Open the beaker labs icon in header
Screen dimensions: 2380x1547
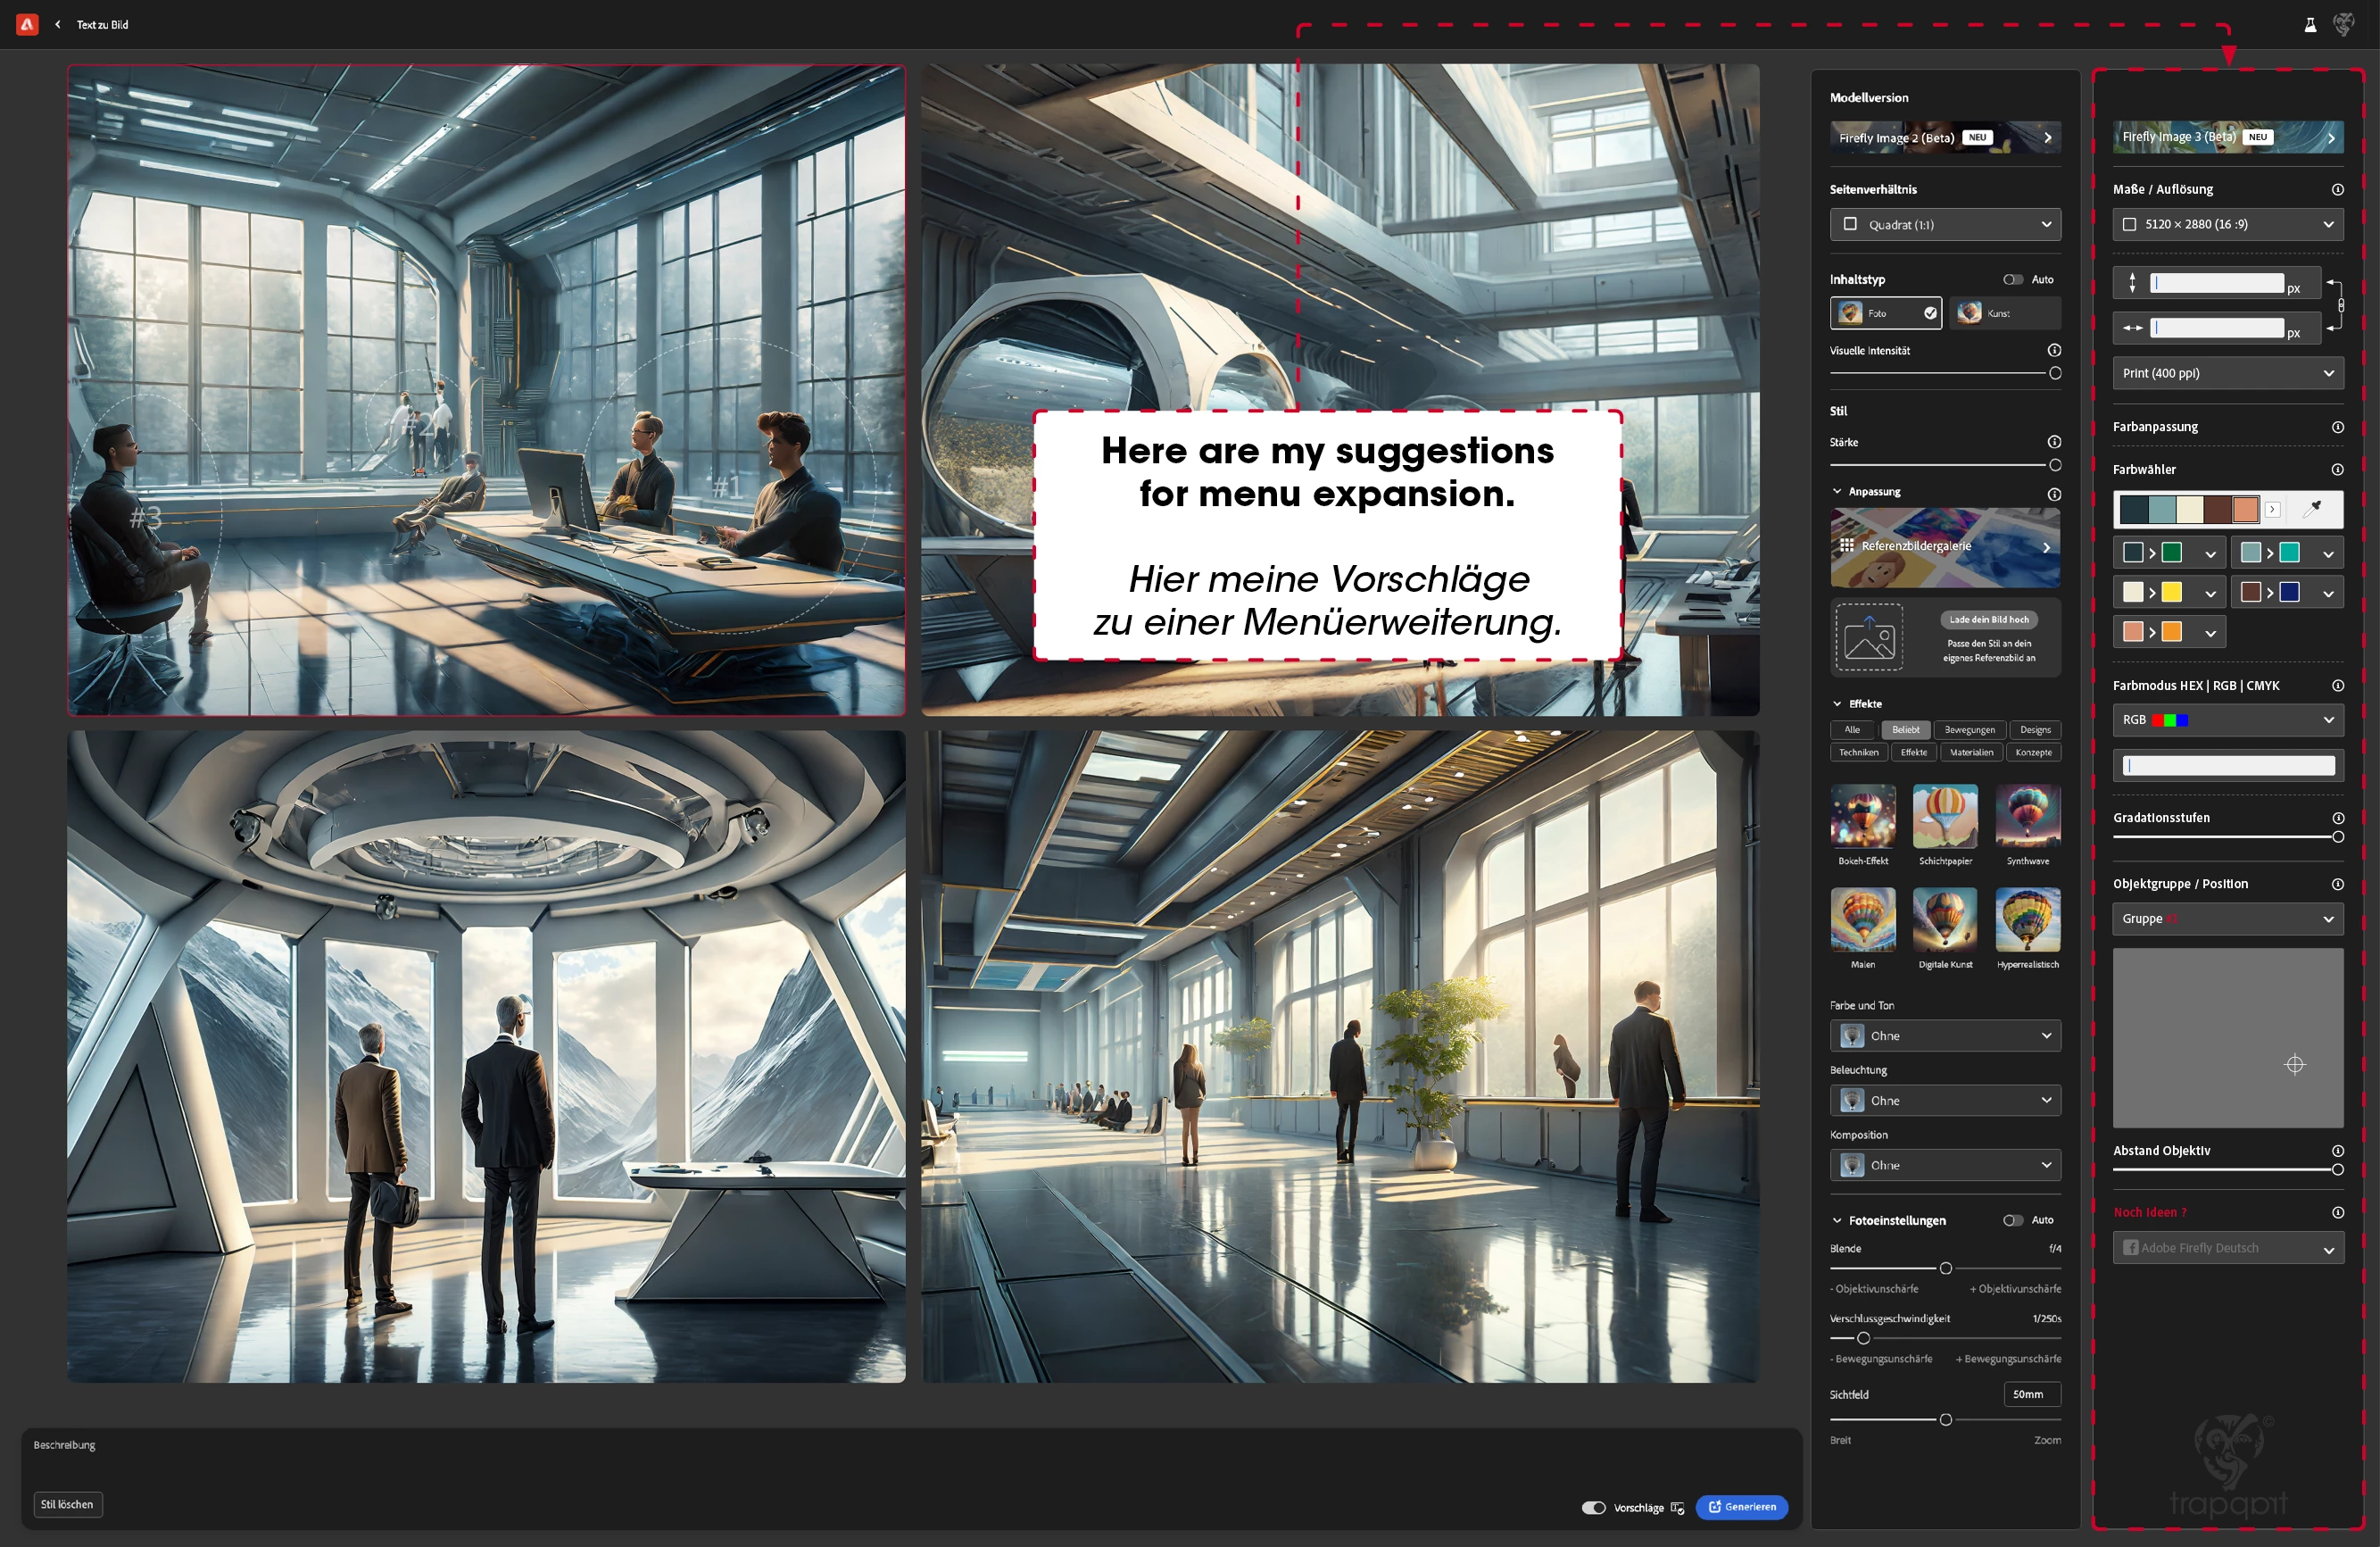point(2310,25)
